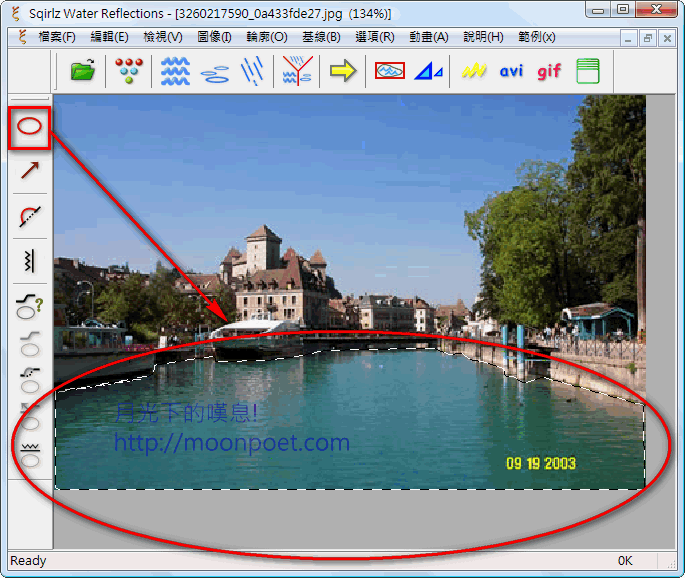Select the zigzag baseline tool in sidebar
Screen dimensions: 685x578
30,260
